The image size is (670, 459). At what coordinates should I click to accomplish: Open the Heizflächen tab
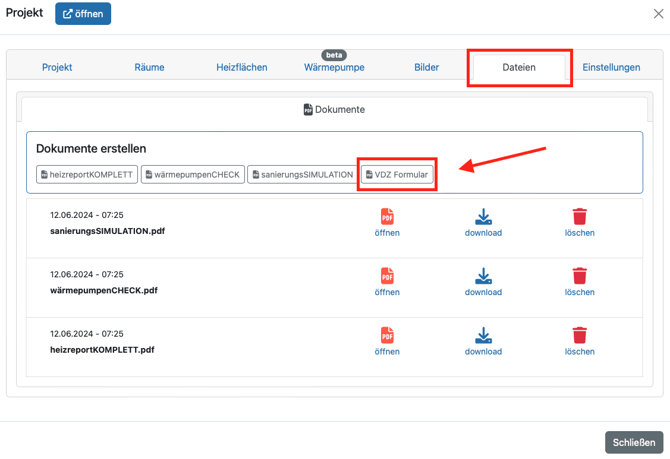point(242,68)
